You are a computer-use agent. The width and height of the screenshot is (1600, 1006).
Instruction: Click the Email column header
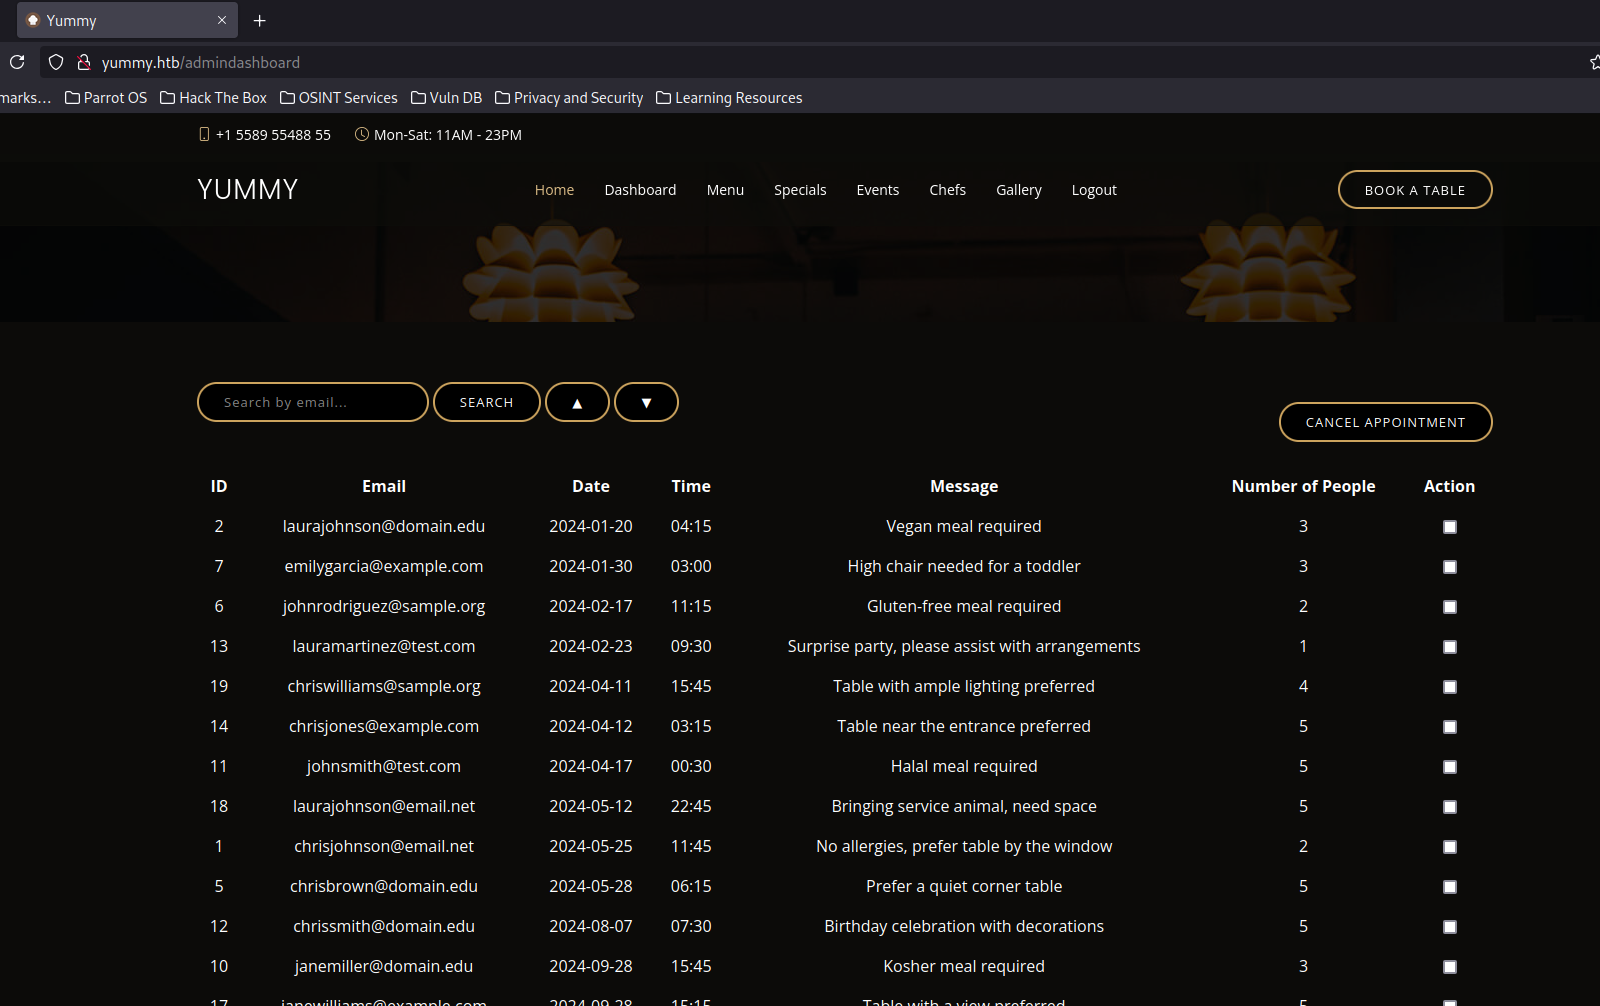384,486
